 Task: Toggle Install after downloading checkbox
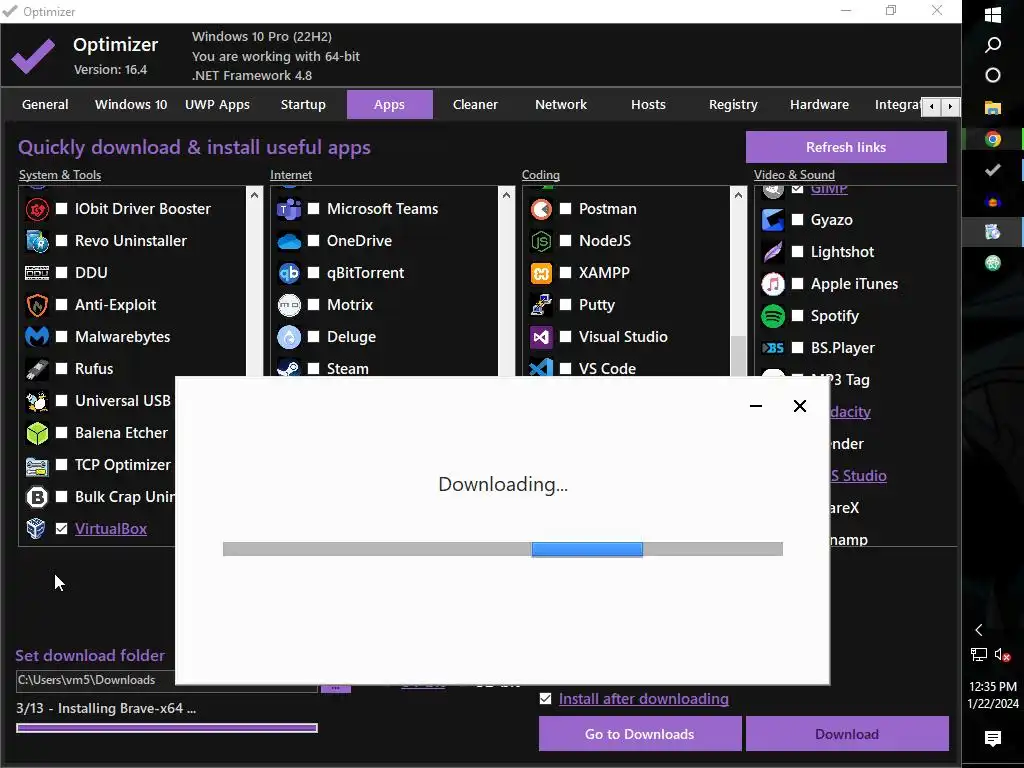tap(545, 699)
